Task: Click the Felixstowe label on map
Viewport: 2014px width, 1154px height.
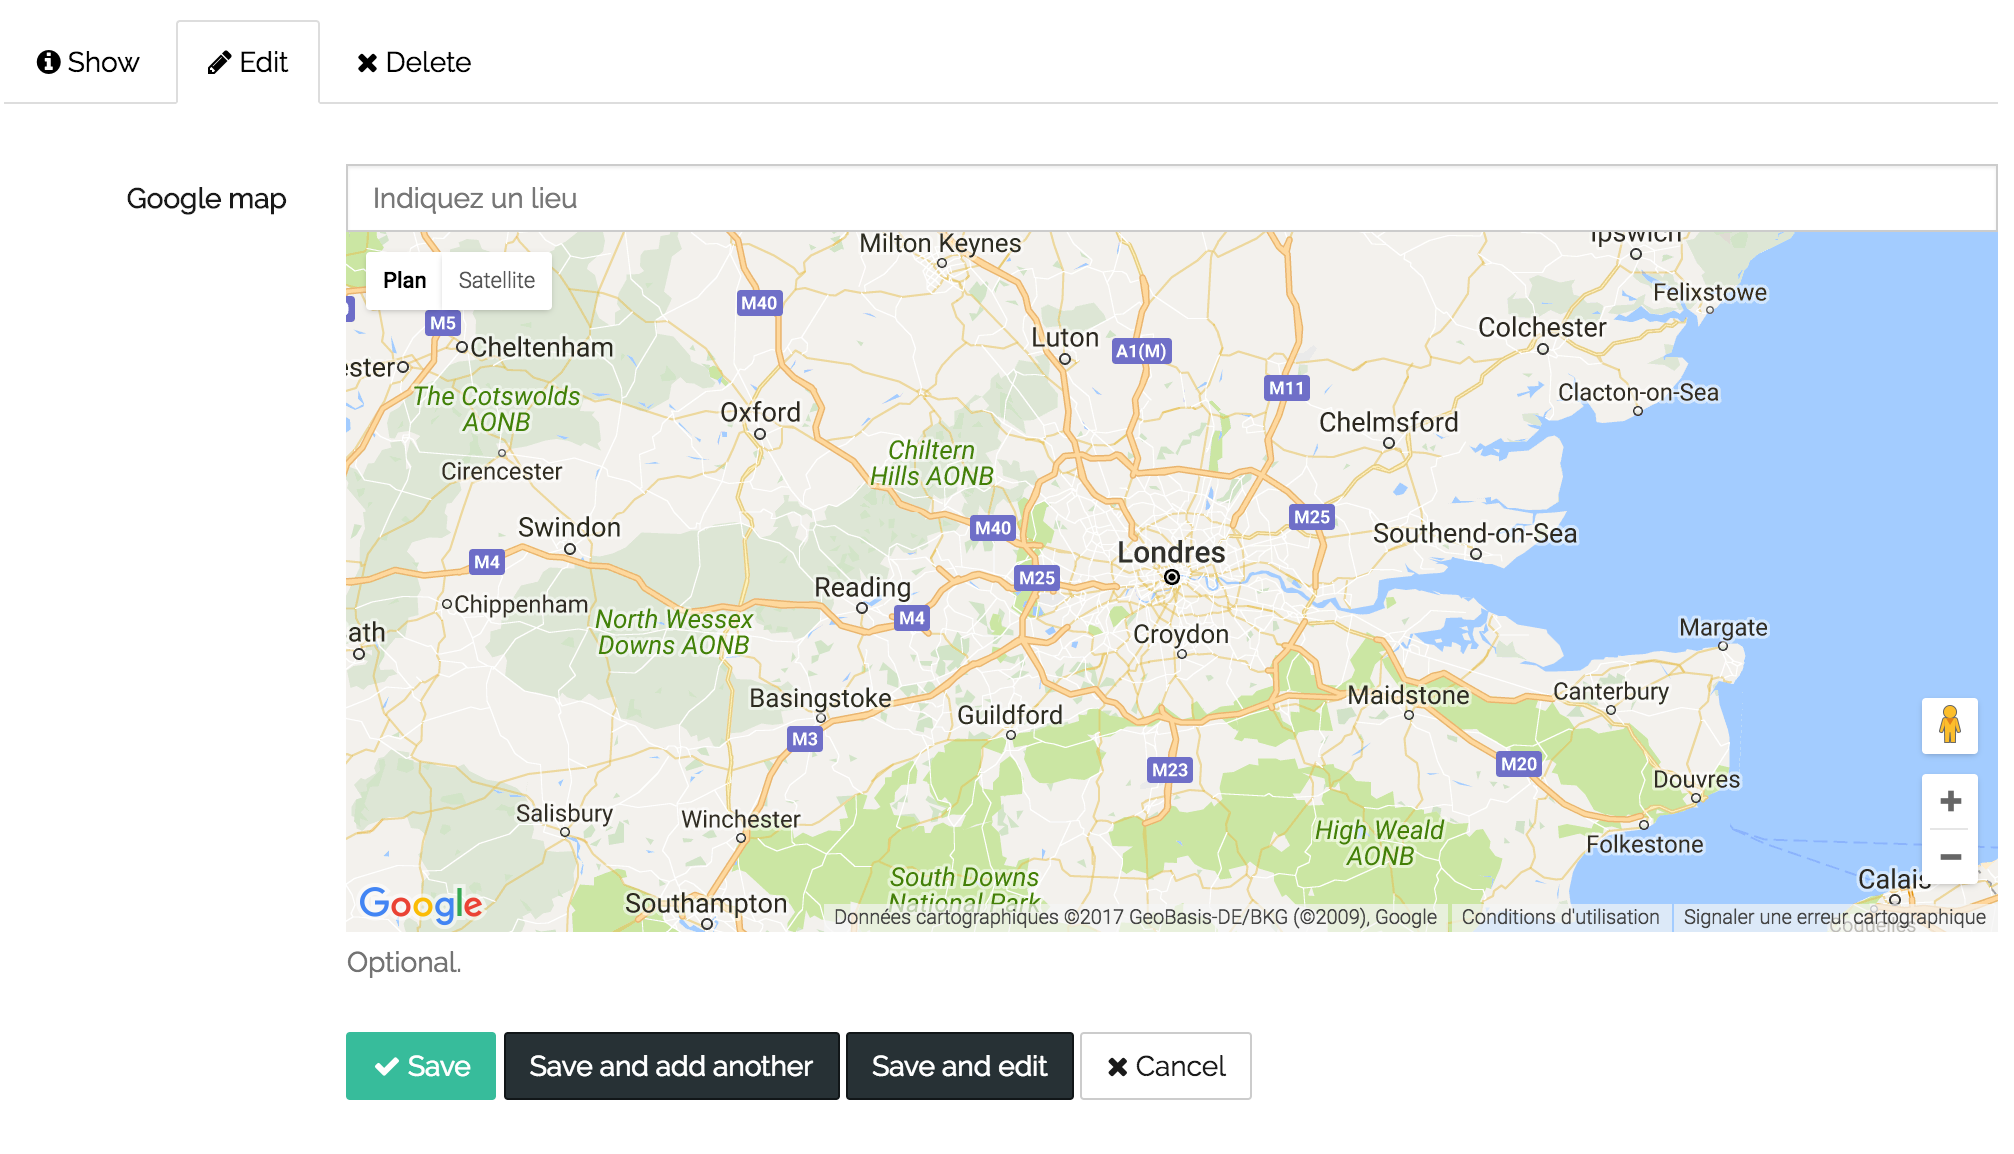Action: (x=1710, y=292)
